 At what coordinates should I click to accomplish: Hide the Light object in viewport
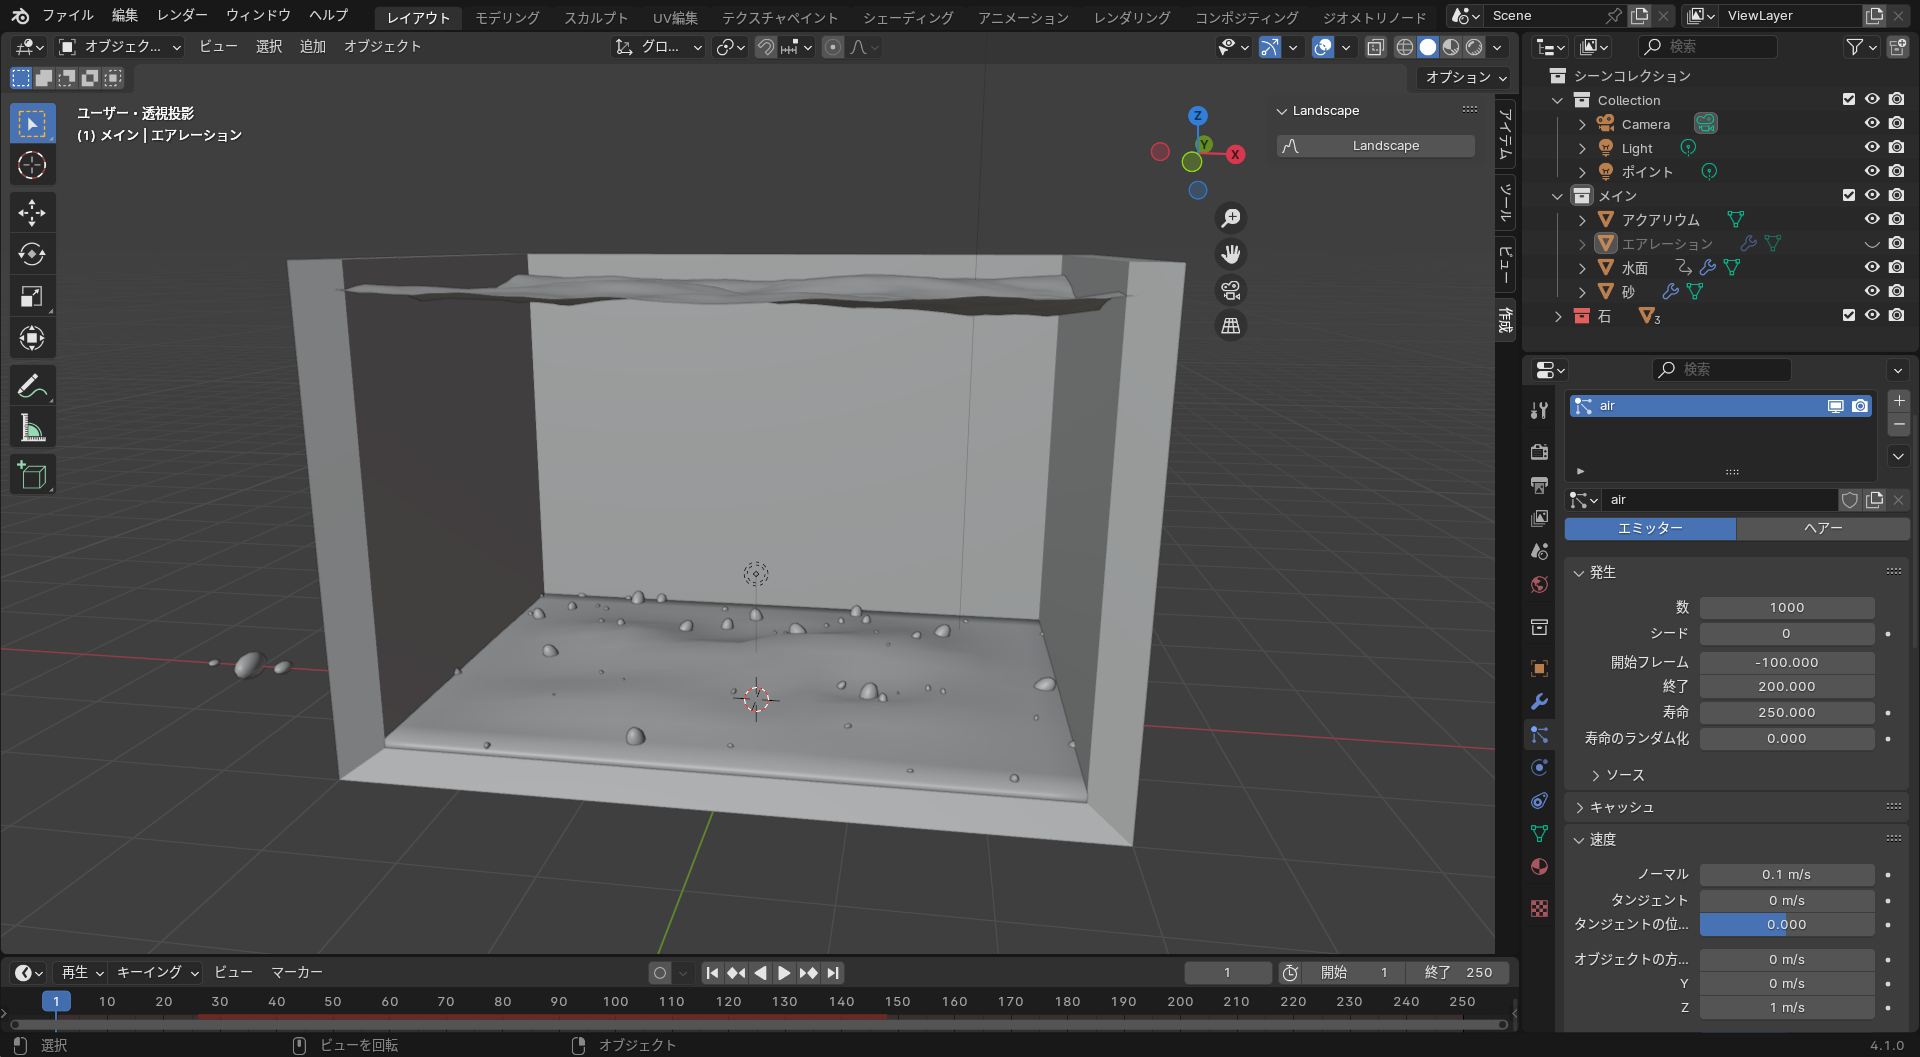pyautogui.click(x=1872, y=147)
